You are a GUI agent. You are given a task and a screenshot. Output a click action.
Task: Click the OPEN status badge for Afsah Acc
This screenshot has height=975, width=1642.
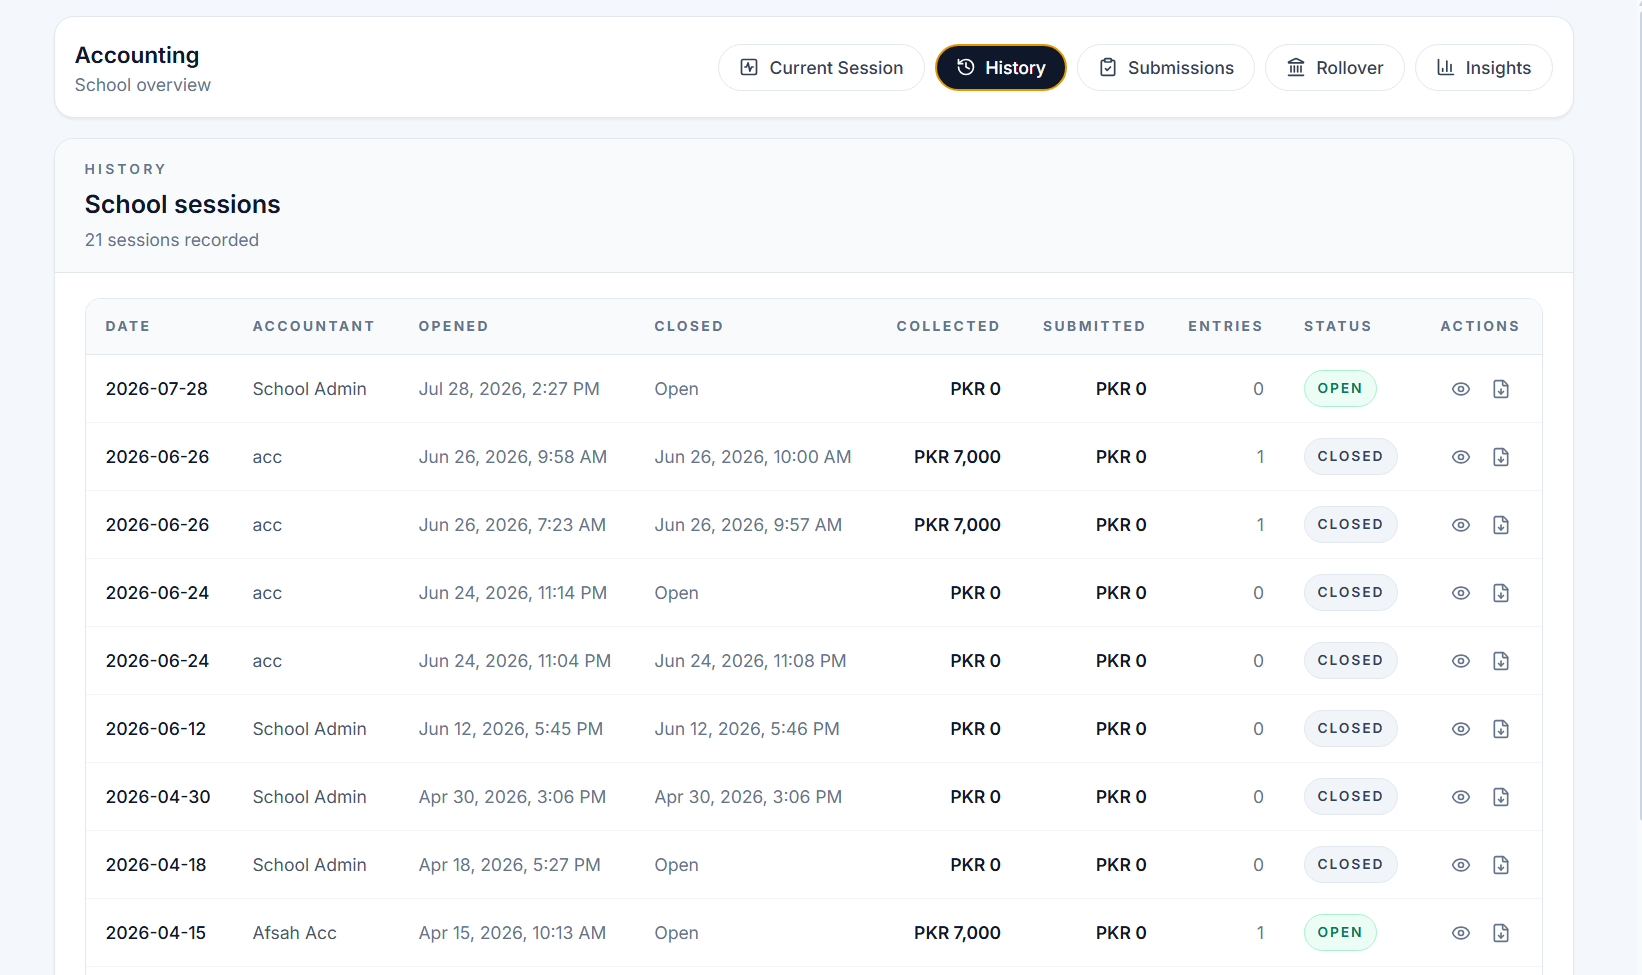[x=1340, y=933]
